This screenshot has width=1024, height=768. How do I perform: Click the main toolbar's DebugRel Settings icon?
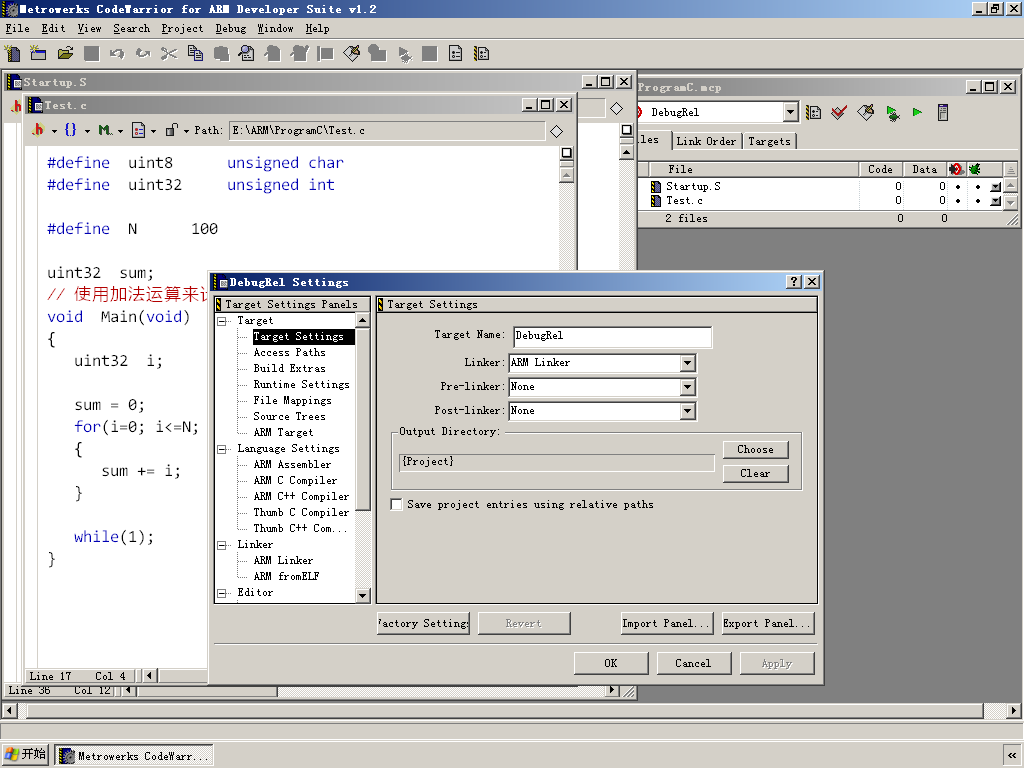coord(481,54)
